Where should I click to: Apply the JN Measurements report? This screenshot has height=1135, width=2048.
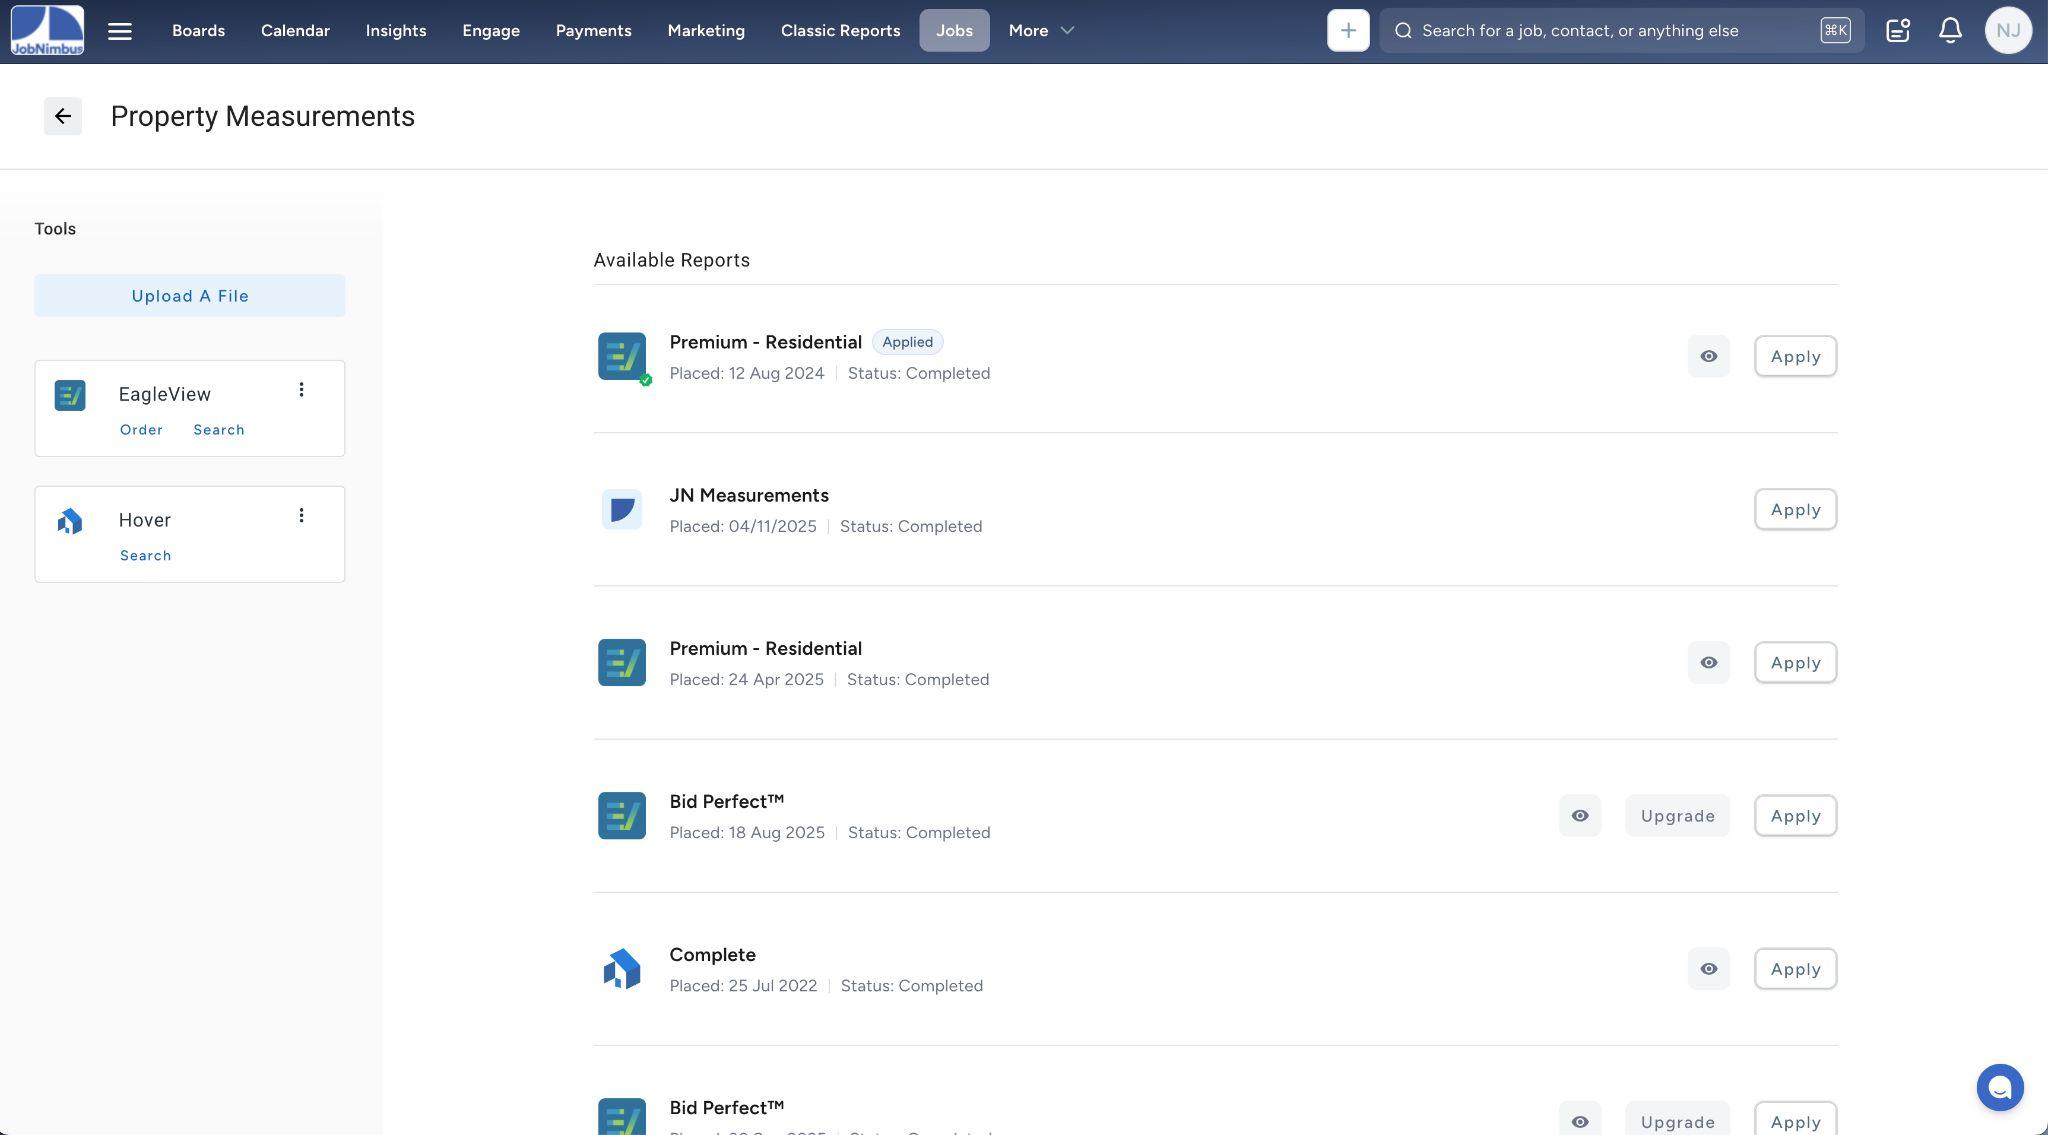tap(1794, 510)
